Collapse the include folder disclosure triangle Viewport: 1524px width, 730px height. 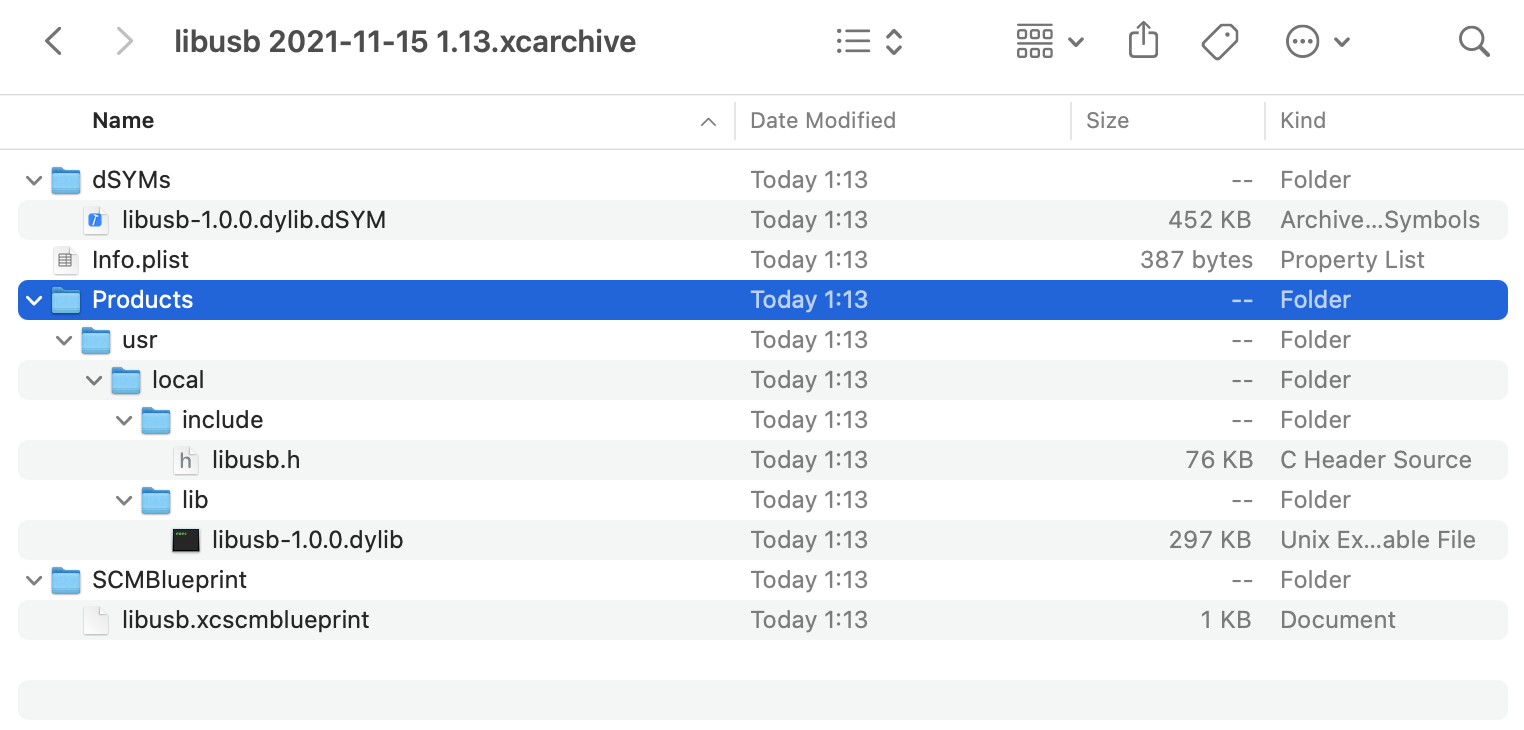(x=124, y=420)
